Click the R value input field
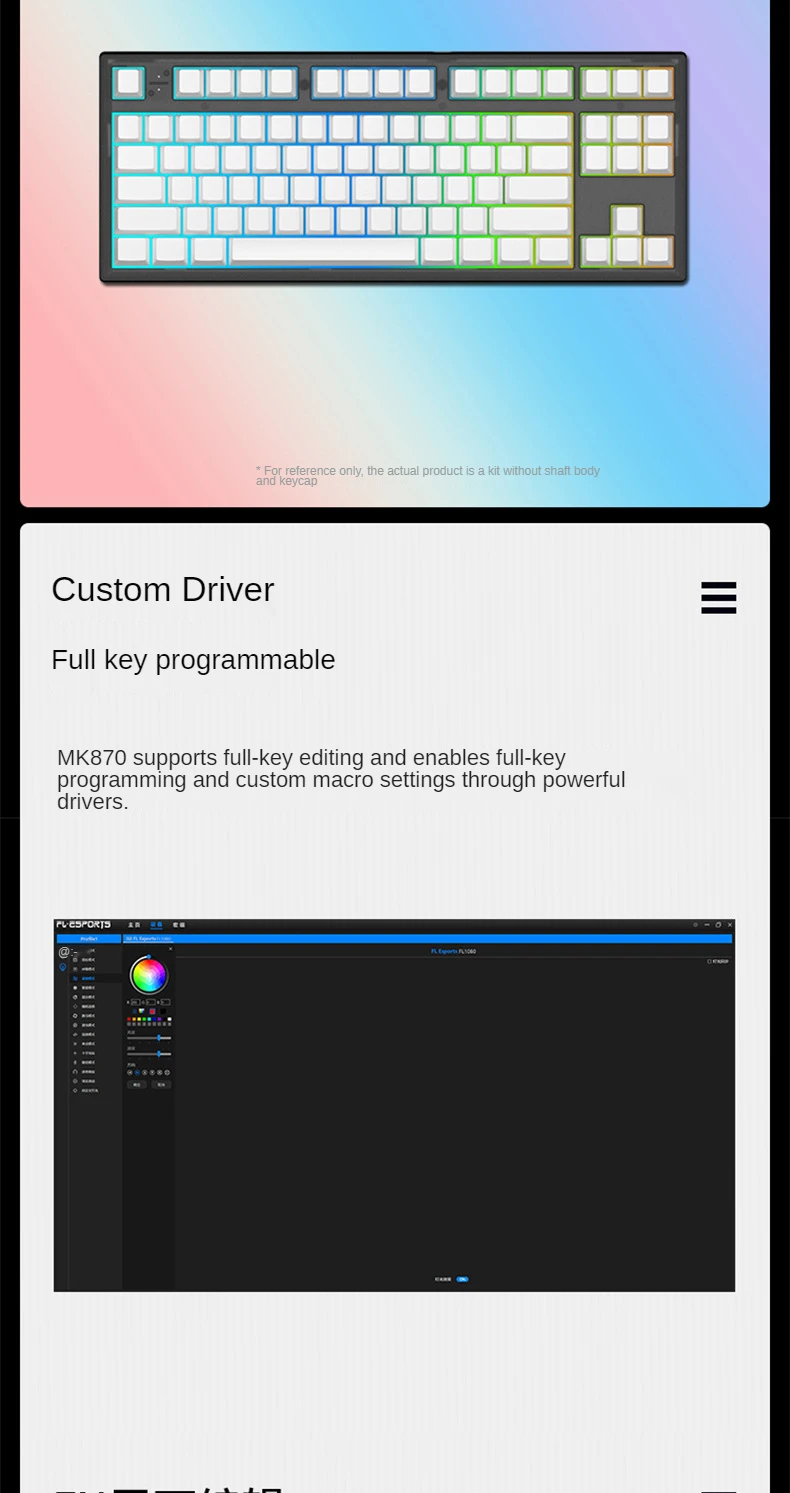The height and width of the screenshot is (1493, 790). [x=135, y=1002]
